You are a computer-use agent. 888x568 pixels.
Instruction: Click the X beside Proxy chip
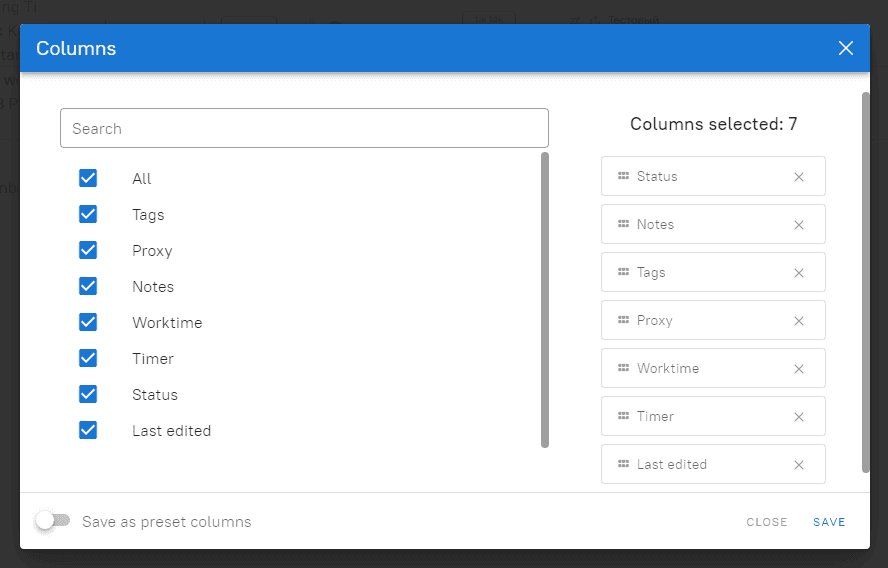pos(798,321)
